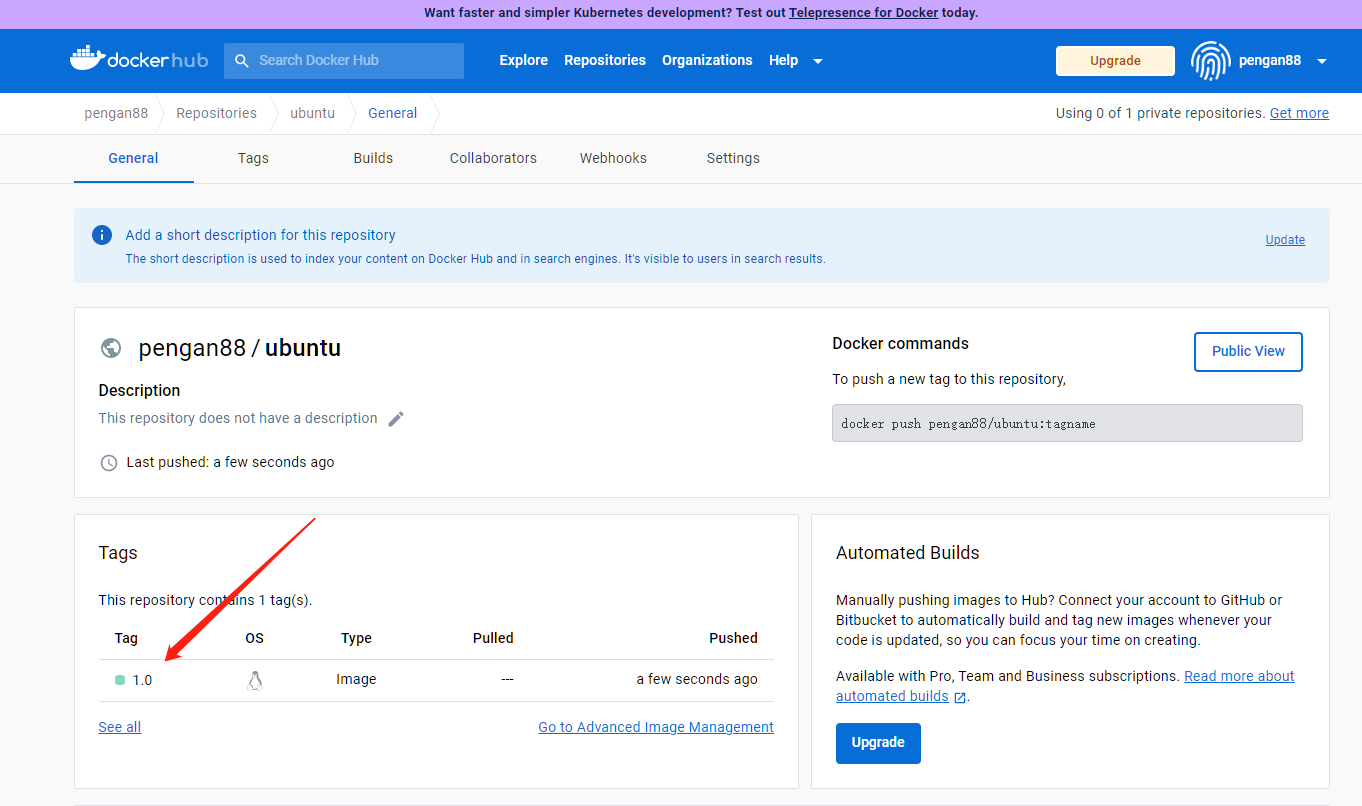Click the Public View button
The height and width of the screenshot is (806, 1362).
(1248, 351)
